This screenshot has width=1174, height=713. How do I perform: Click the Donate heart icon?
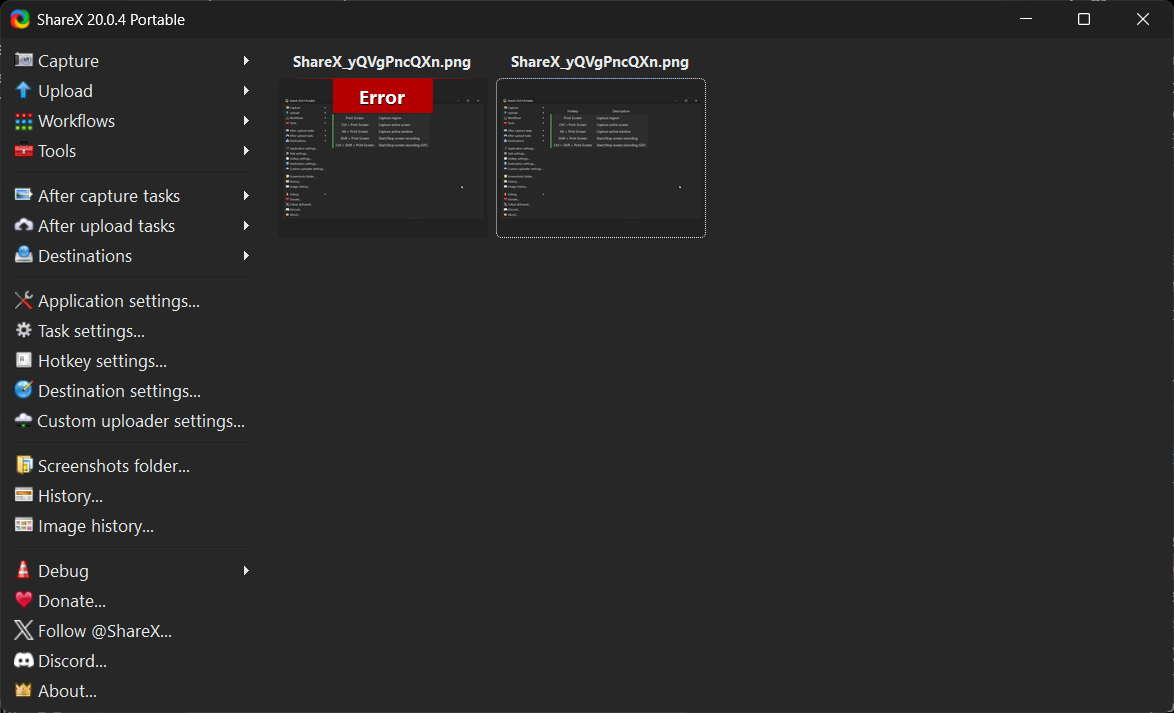(24, 600)
